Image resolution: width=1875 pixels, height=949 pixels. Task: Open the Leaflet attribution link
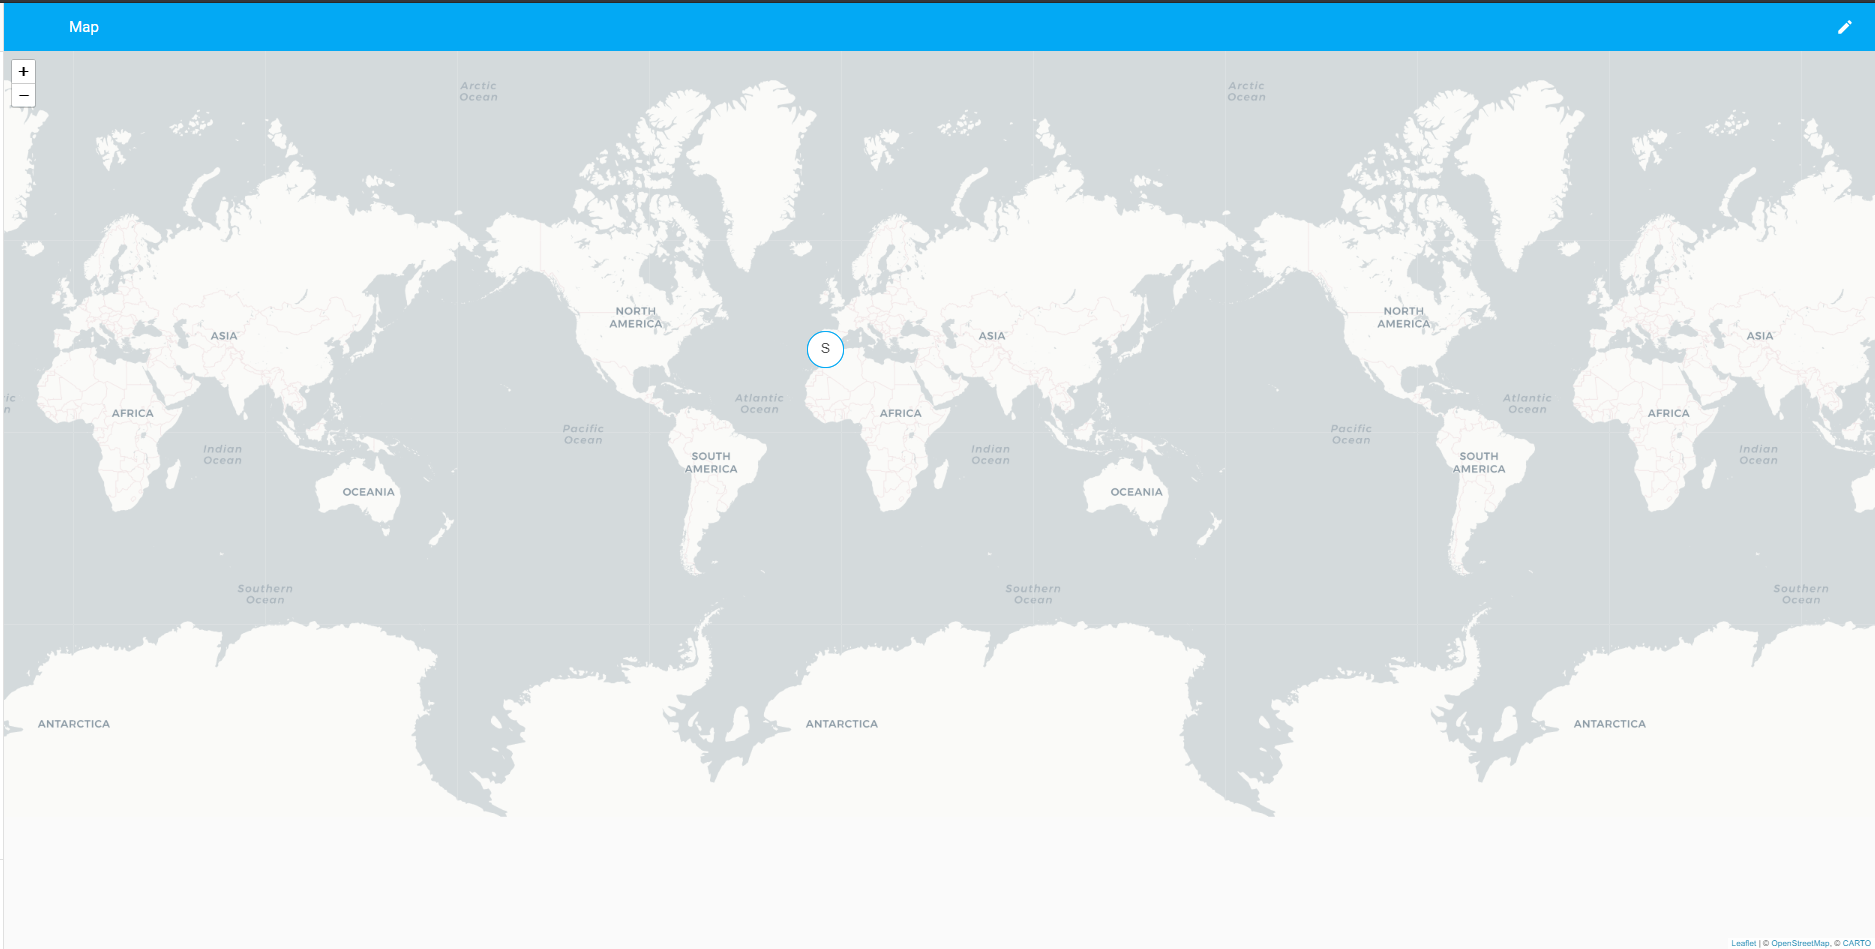point(1744,943)
